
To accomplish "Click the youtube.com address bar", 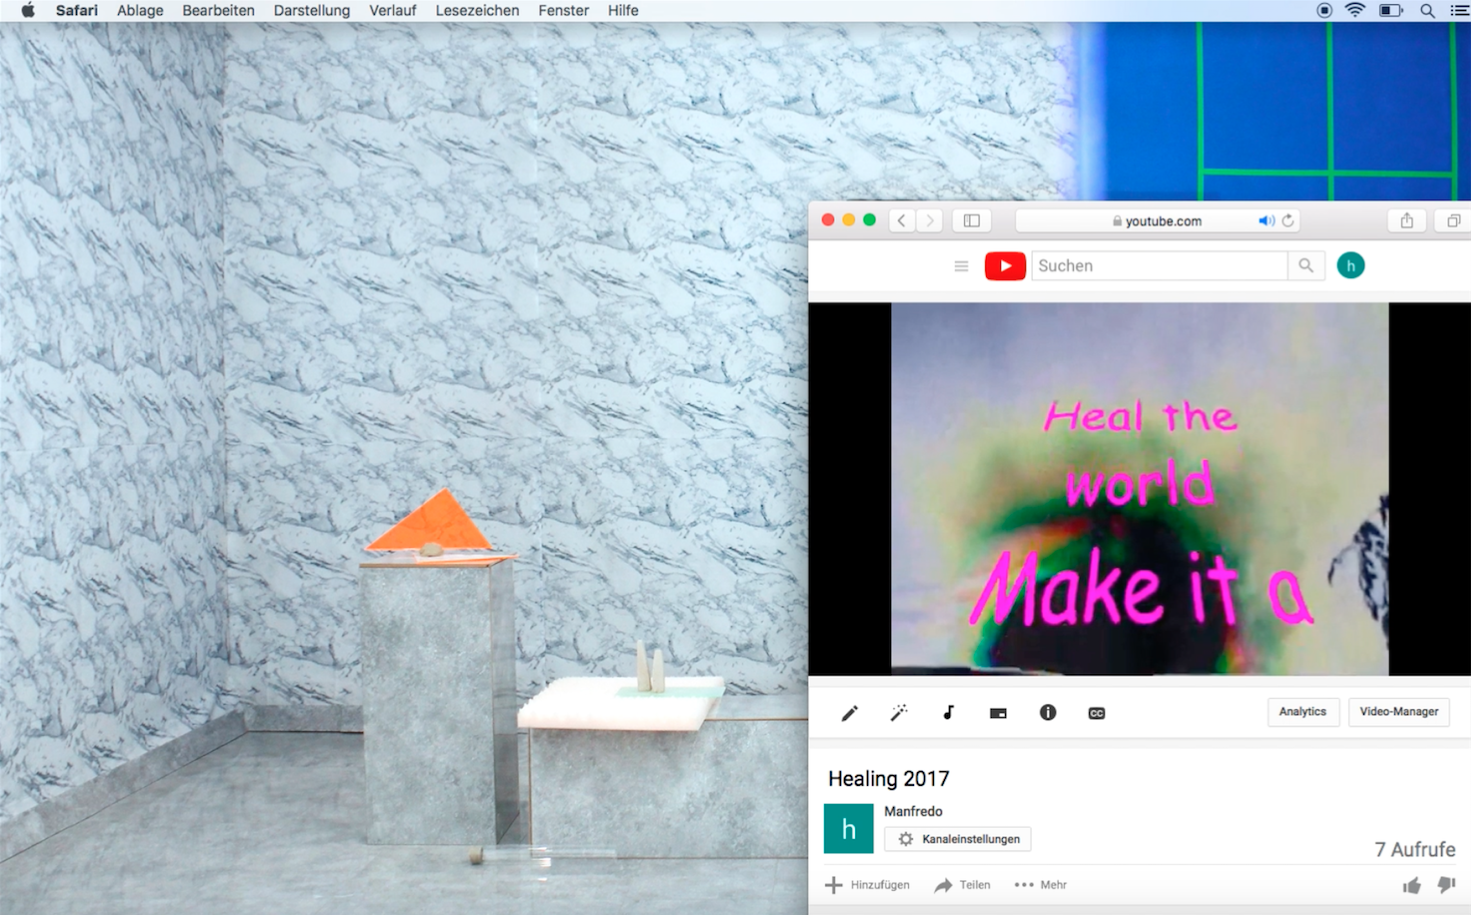I will (1157, 221).
